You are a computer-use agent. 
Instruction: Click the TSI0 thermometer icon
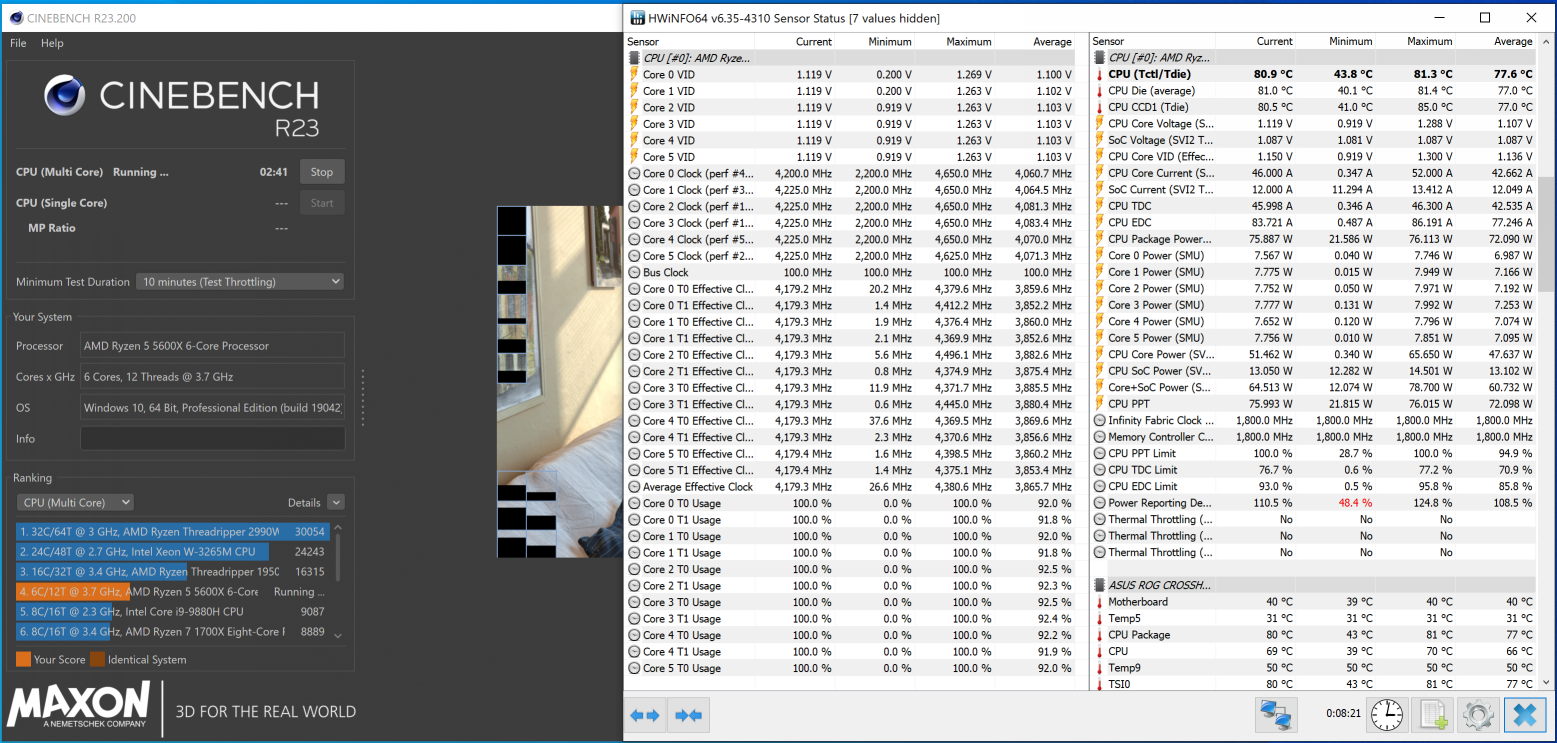1099,684
